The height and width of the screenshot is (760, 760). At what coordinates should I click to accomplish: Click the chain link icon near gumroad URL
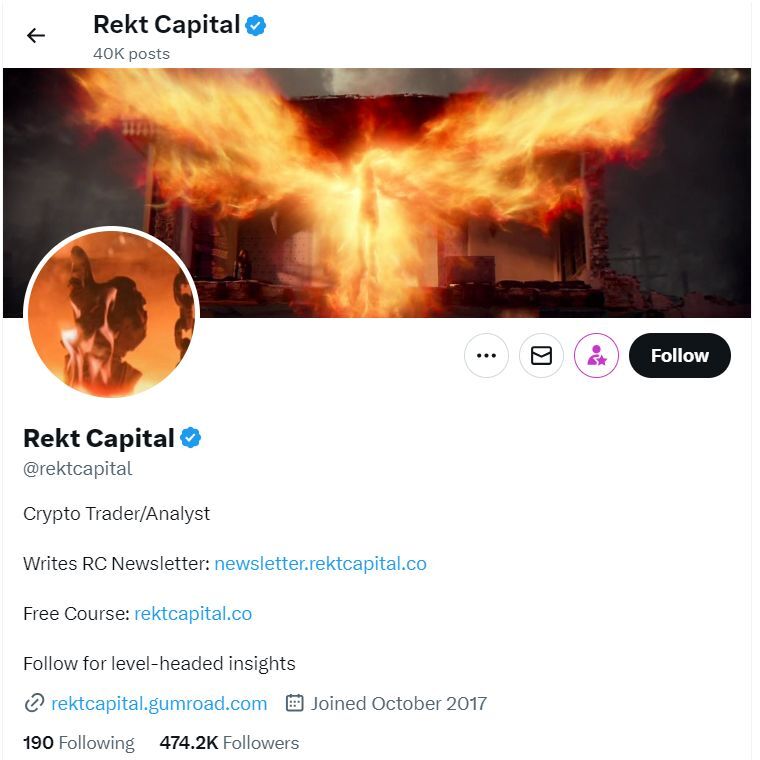pos(34,704)
